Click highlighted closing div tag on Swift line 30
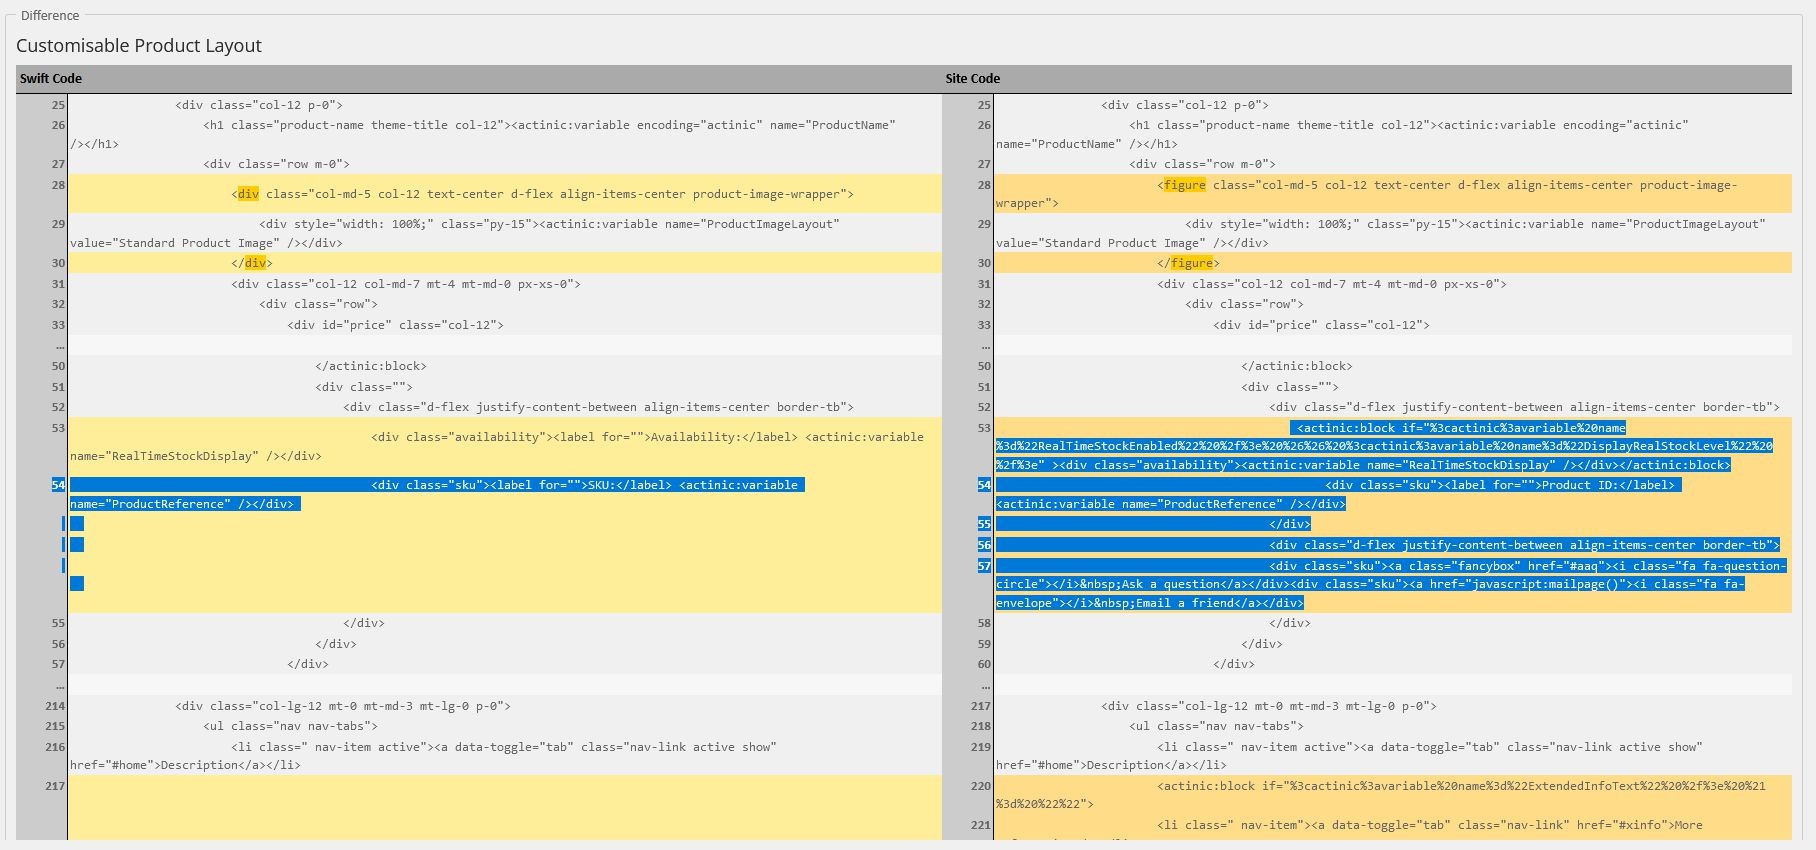 [256, 263]
